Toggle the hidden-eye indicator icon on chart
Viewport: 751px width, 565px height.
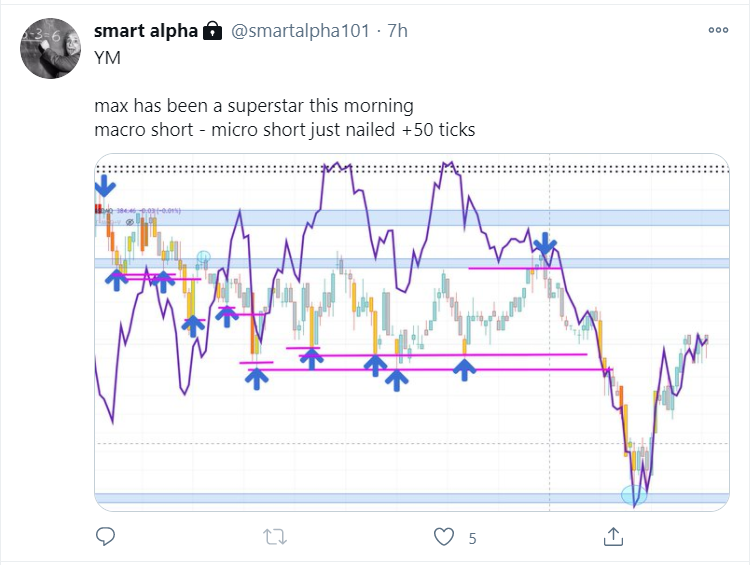[128, 223]
